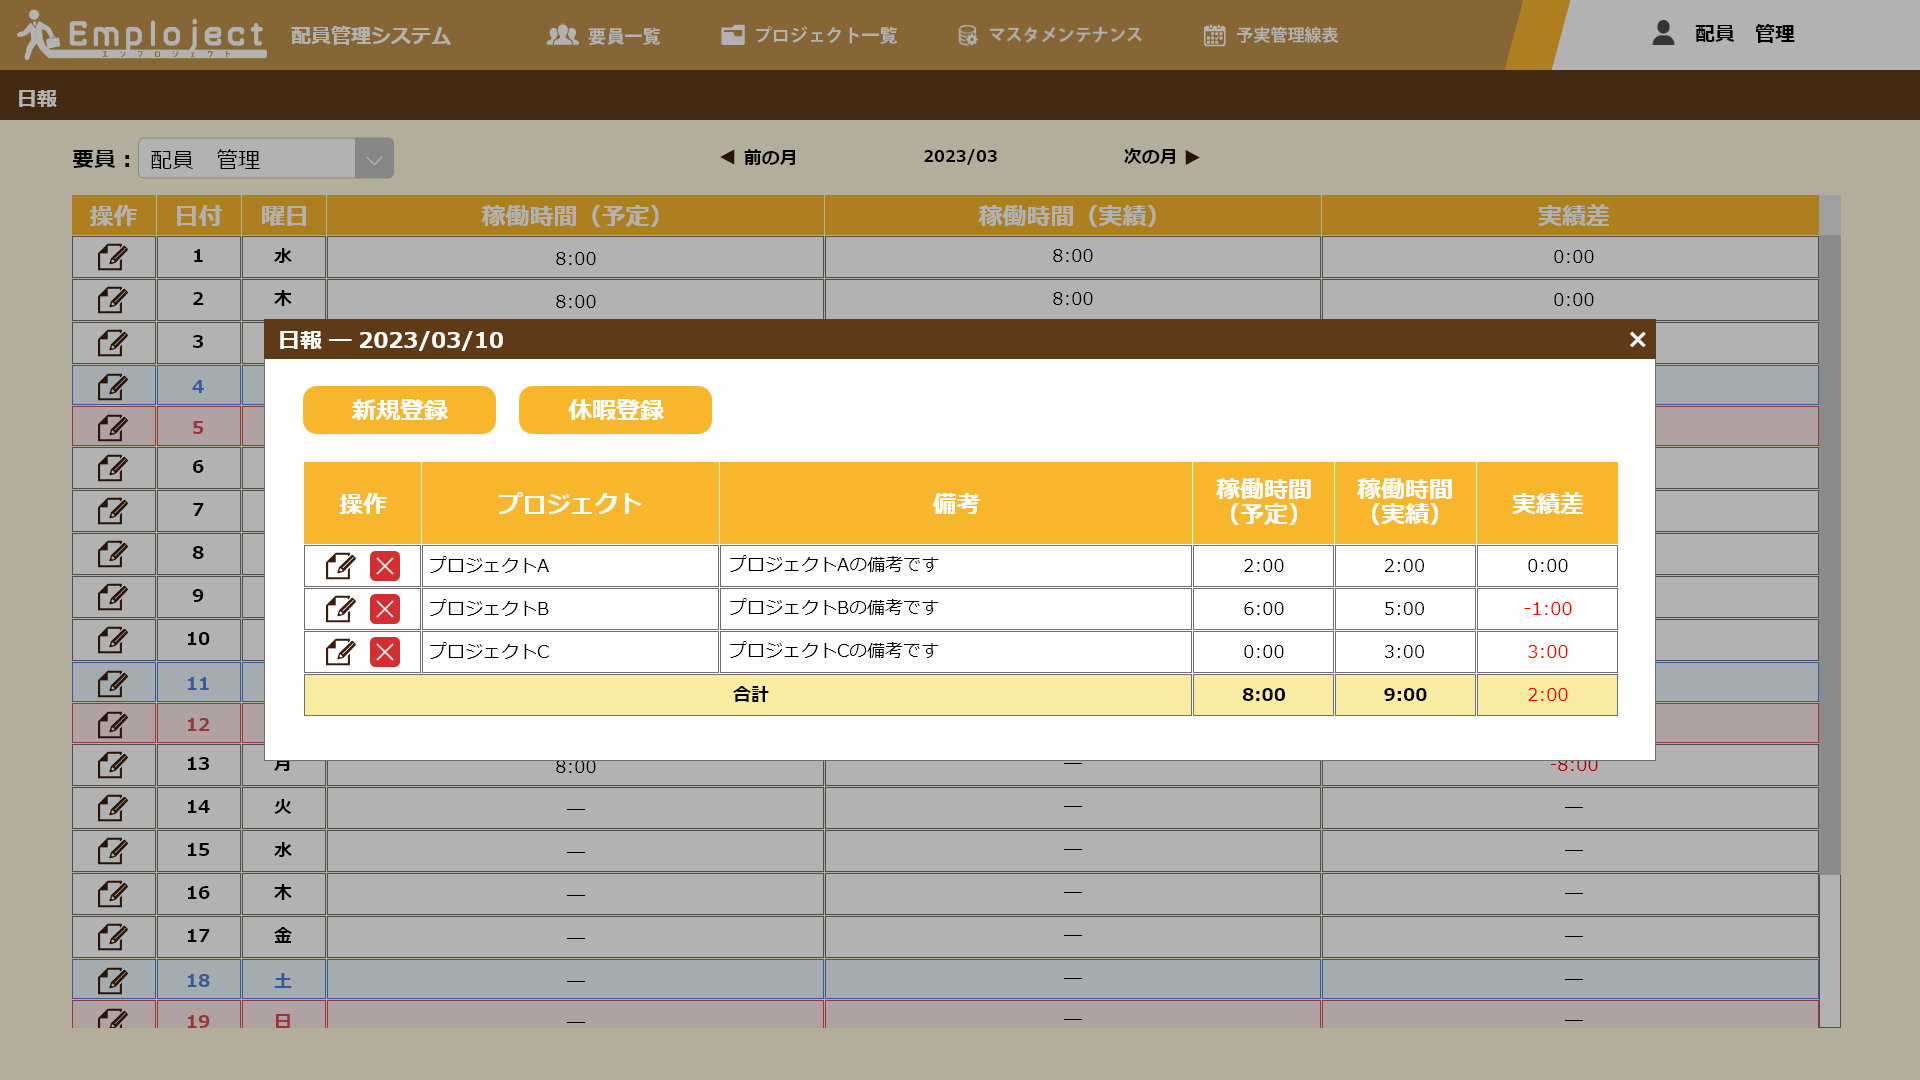Open edit icon for day 7
Image resolution: width=1920 pixels, height=1080 pixels.
pyautogui.click(x=113, y=511)
